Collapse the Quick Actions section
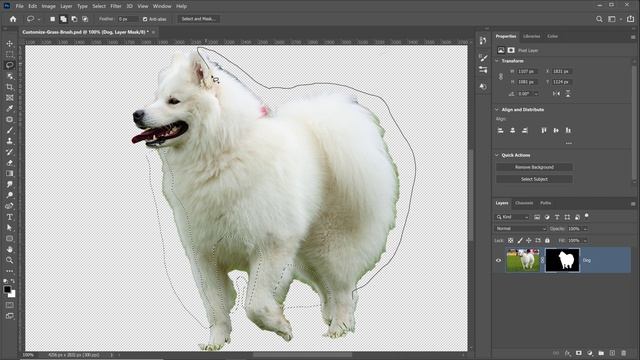The image size is (640, 360). (x=497, y=155)
